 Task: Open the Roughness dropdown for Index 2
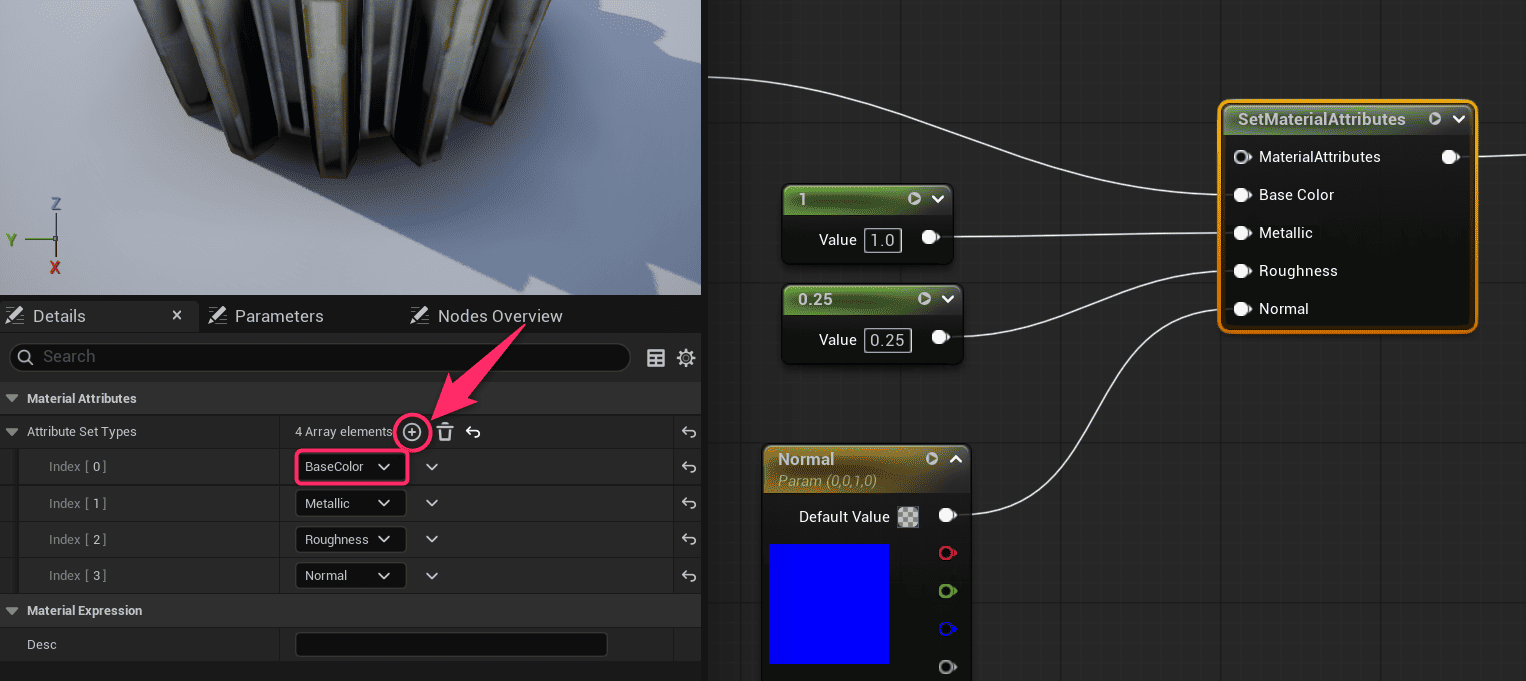coord(350,540)
